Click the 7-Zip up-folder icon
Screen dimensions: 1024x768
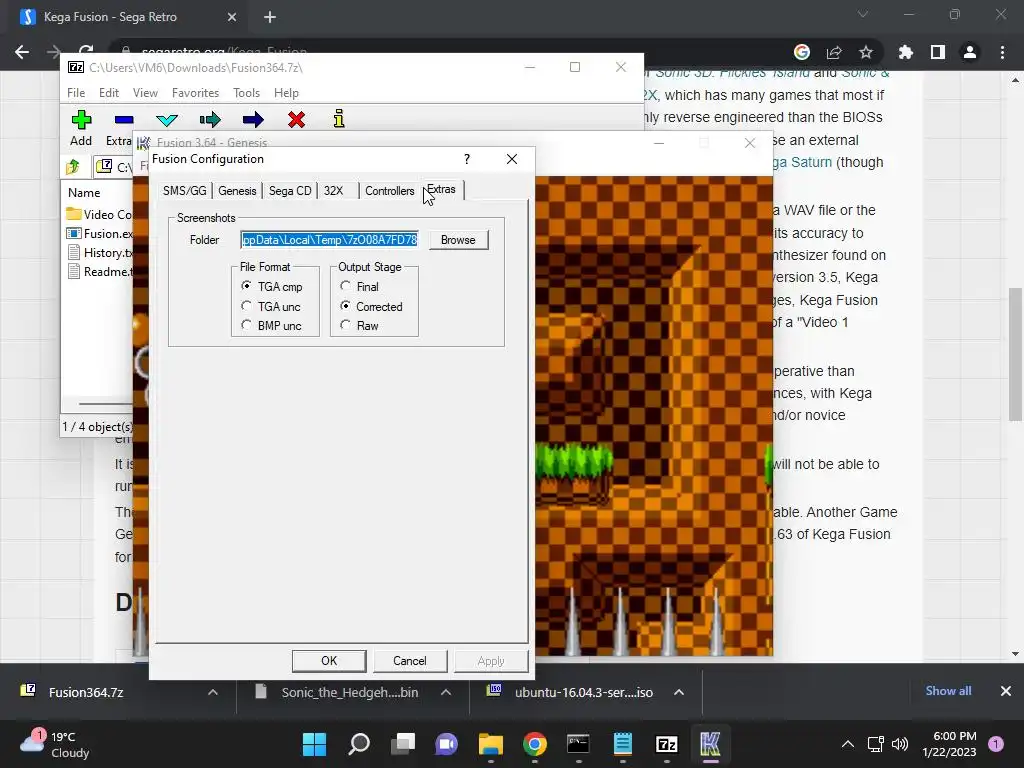point(72,167)
